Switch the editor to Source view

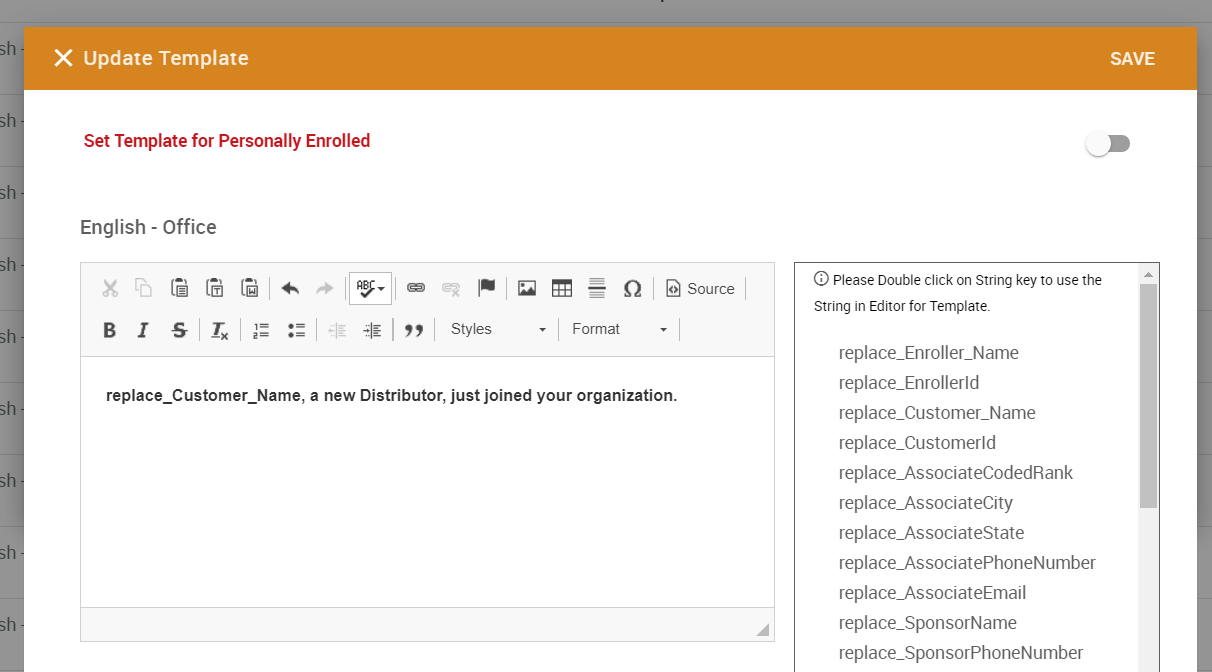[700, 288]
